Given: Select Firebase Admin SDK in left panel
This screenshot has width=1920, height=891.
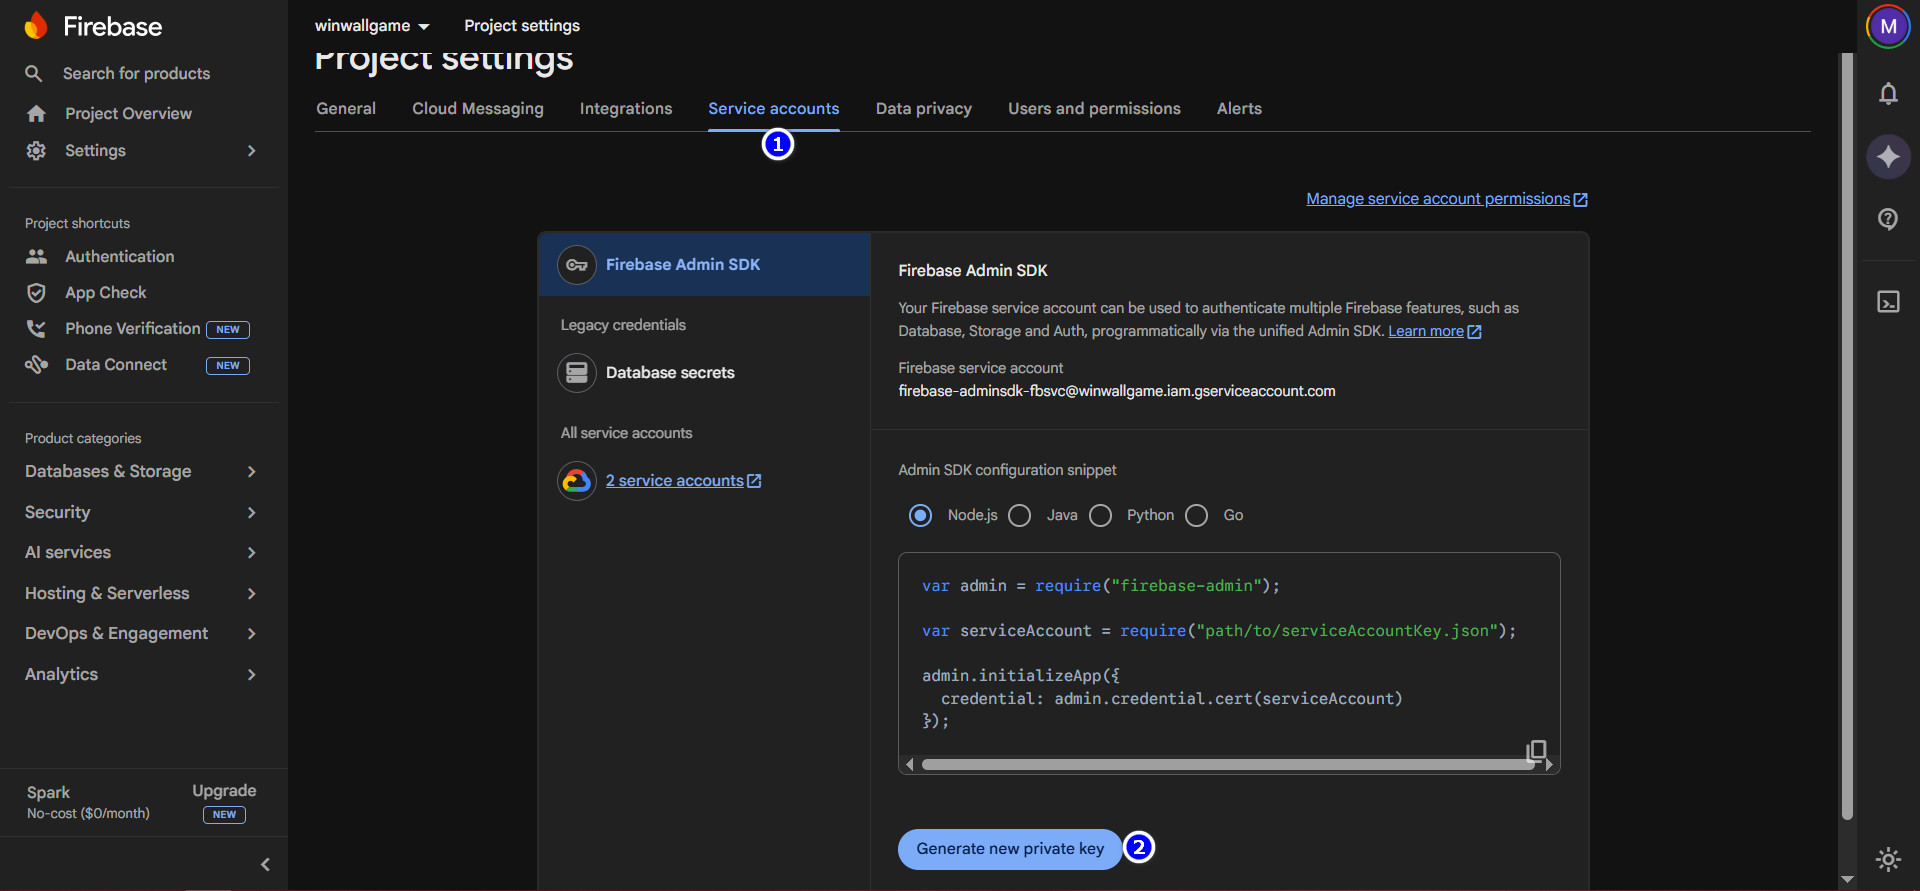Looking at the screenshot, I should pyautogui.click(x=705, y=265).
